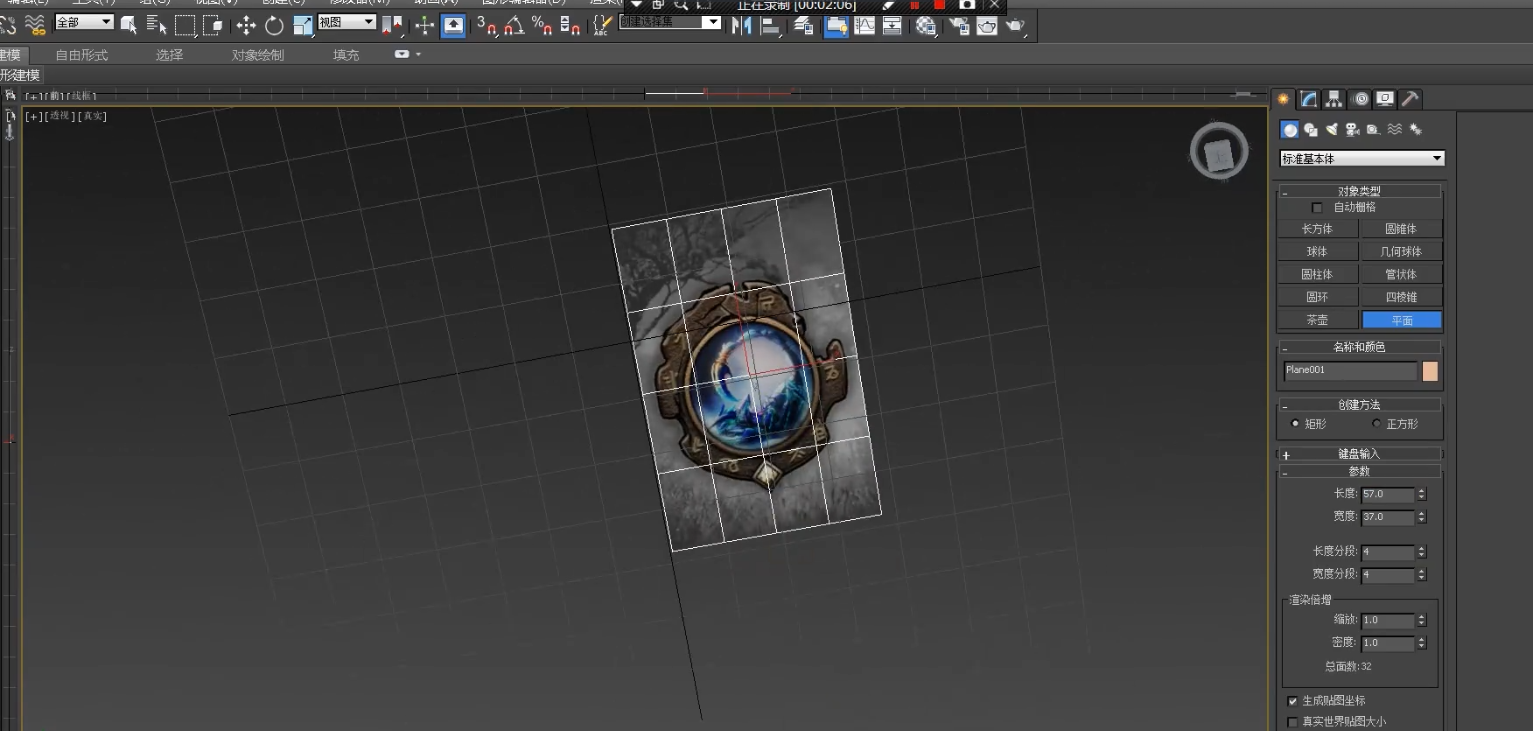Activate the Select and Rotate tool
Viewport: 1533px width, 731px height.
(274, 25)
